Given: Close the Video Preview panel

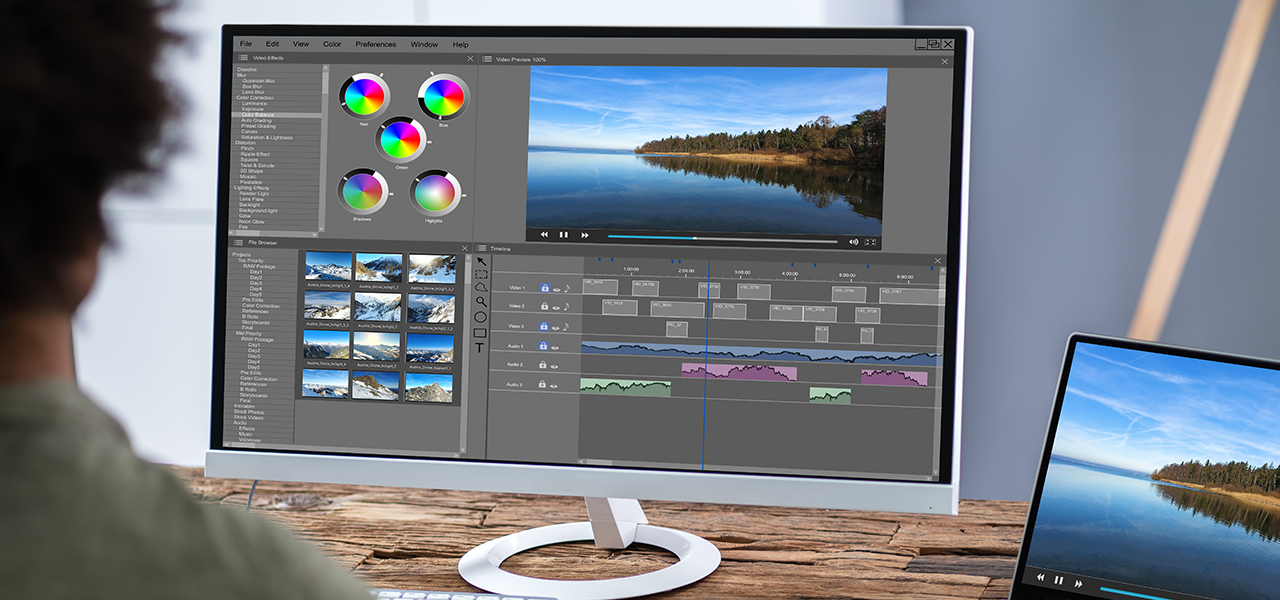Looking at the screenshot, I should coord(944,62).
